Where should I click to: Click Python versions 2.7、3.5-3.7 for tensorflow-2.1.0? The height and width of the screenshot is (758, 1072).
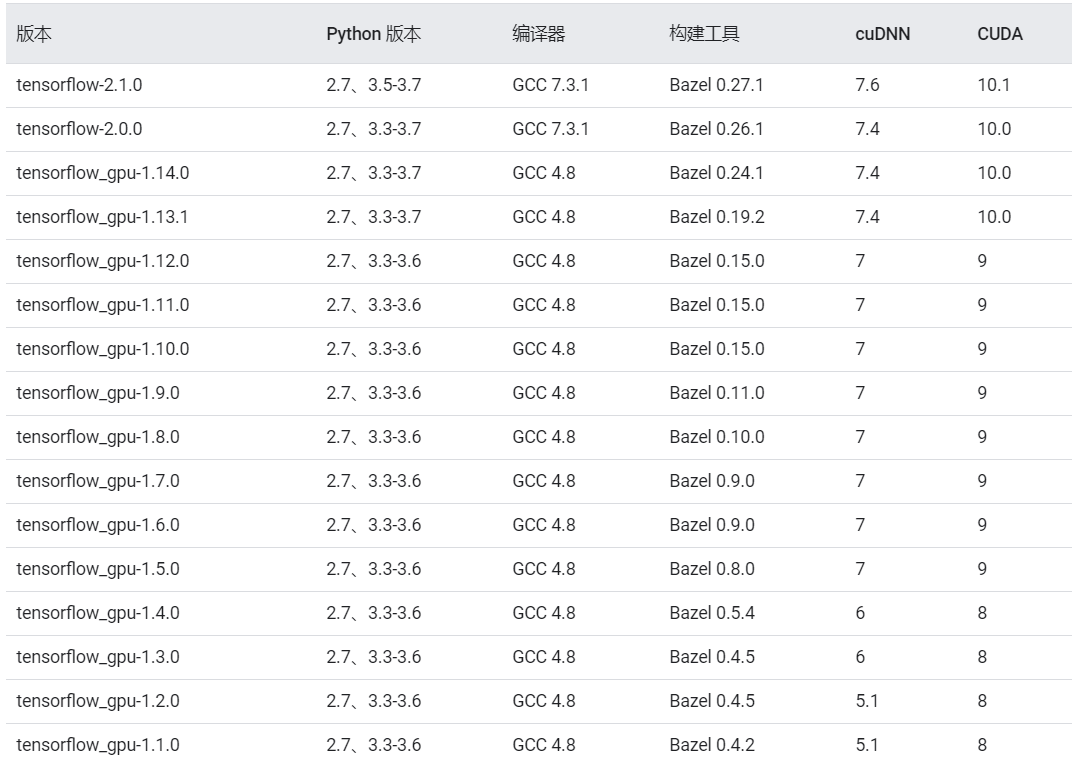point(375,86)
